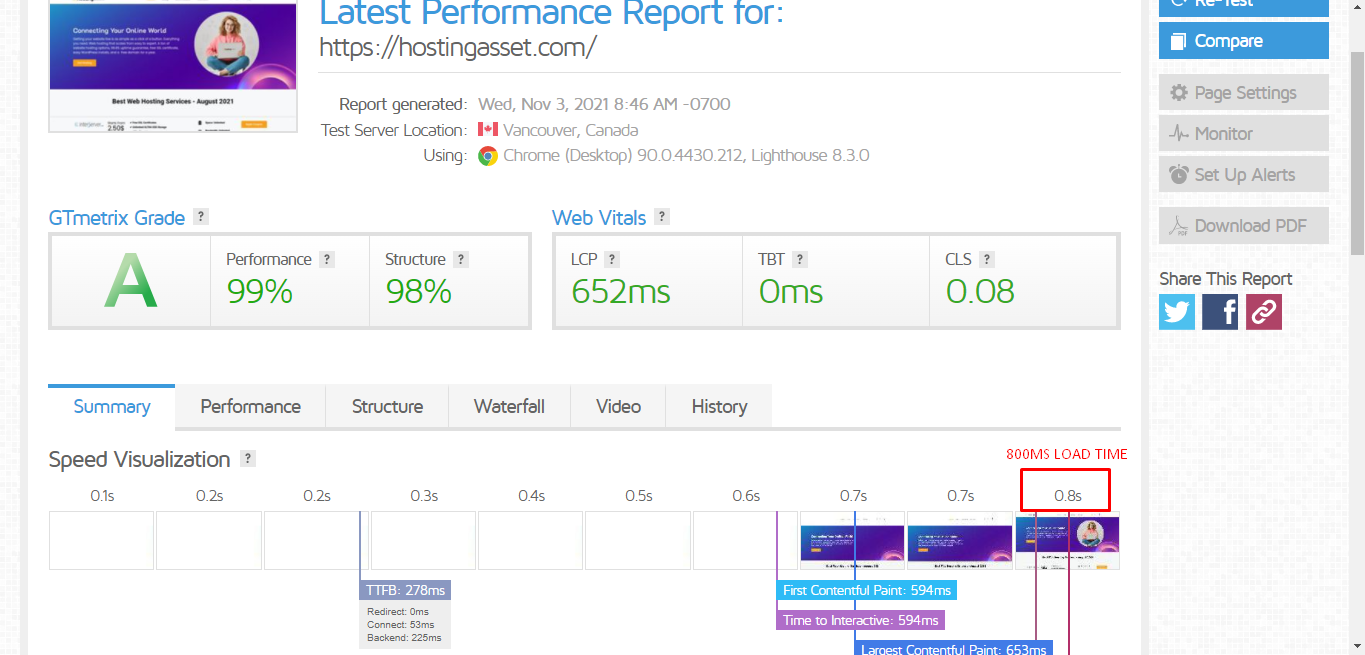Click the Chrome browser icon
The image size is (1365, 655).
coord(488,156)
